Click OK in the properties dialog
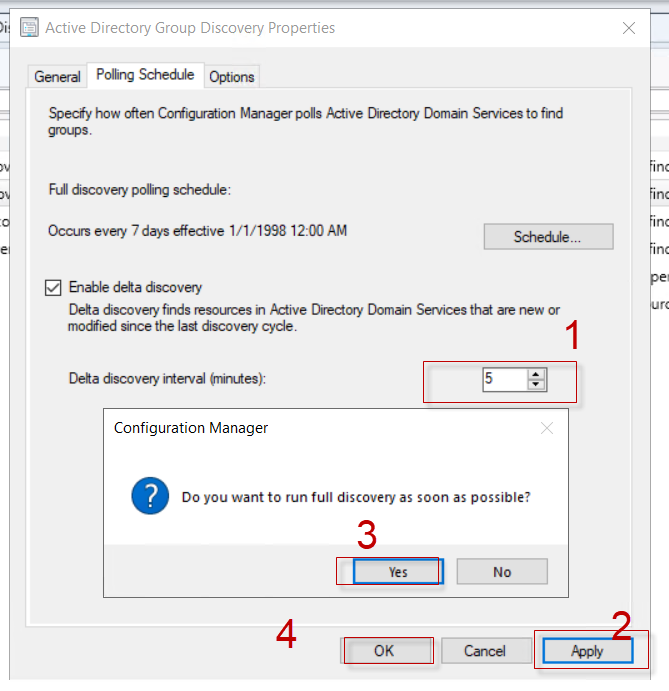Image resolution: width=669 pixels, height=691 pixels. coord(384,650)
